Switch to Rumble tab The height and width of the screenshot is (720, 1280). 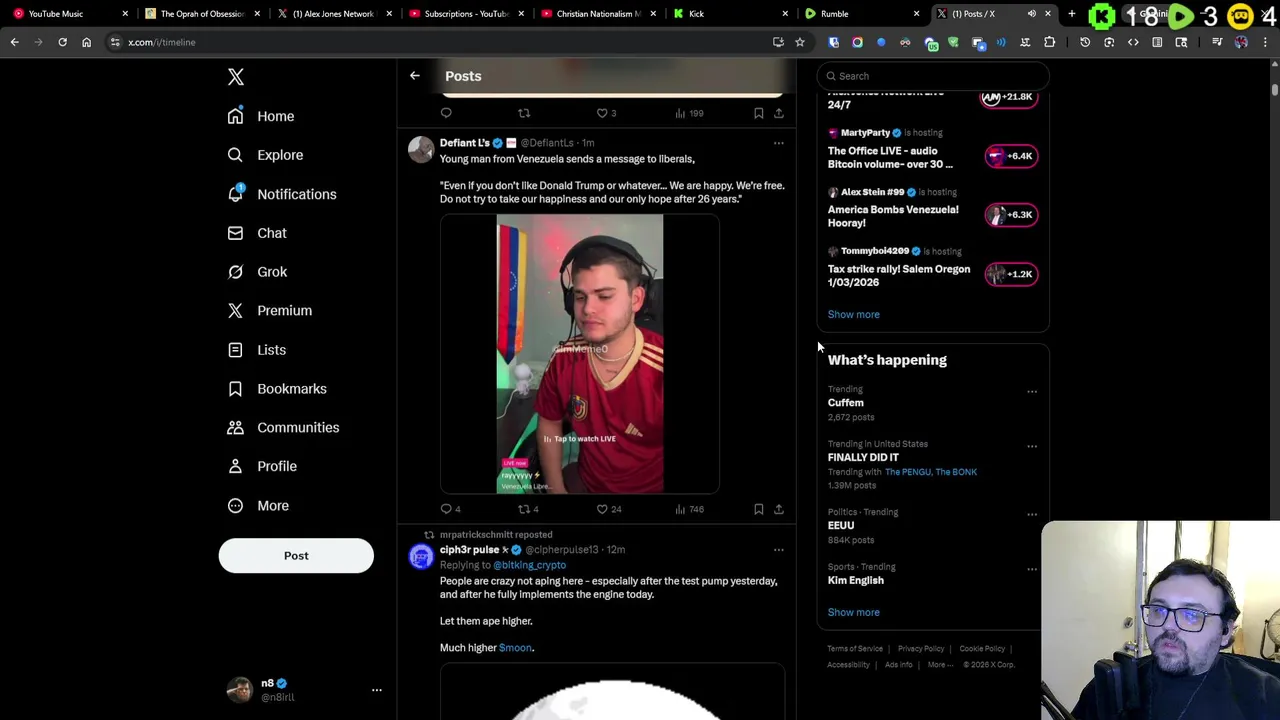[x=860, y=14]
